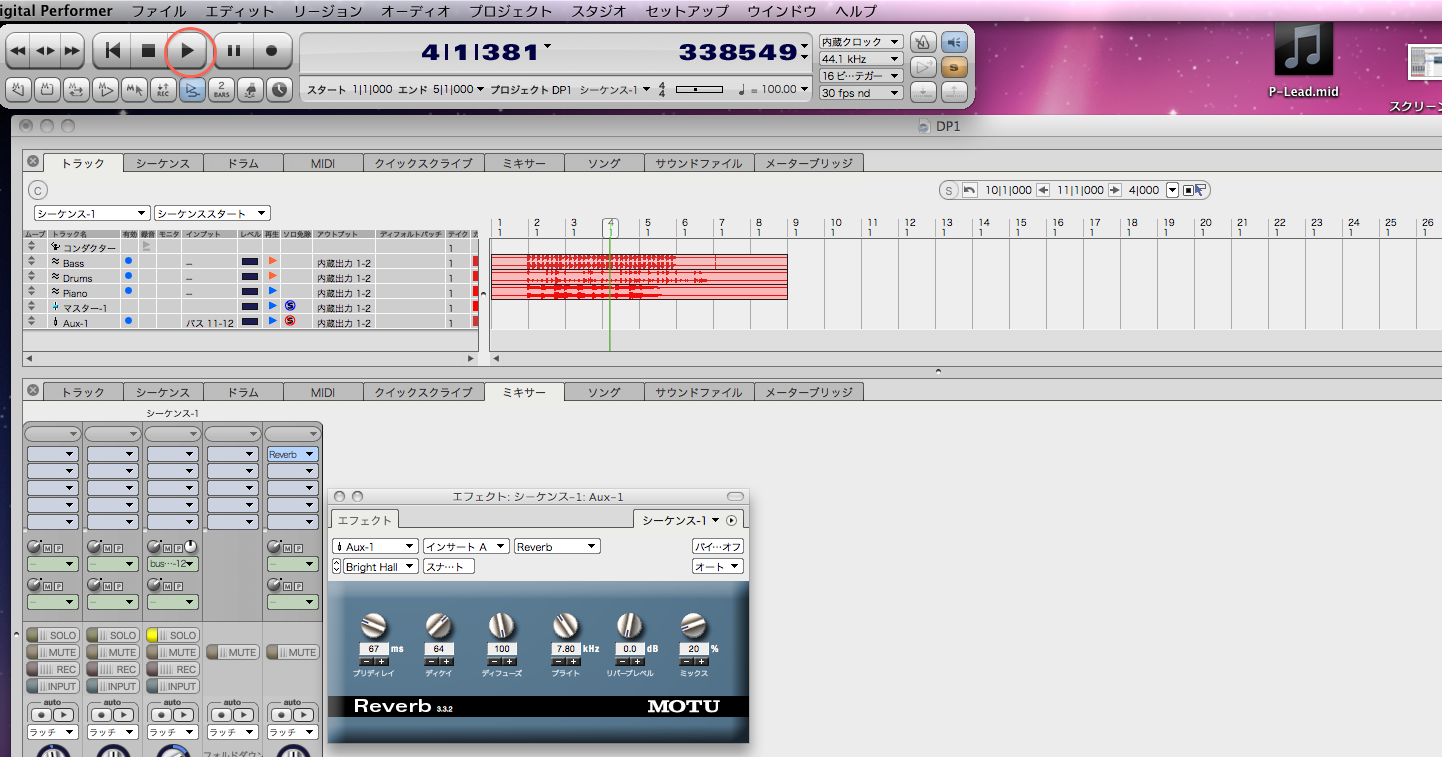
Task: Click measure 9 in the time ruler
Action: tap(795, 227)
